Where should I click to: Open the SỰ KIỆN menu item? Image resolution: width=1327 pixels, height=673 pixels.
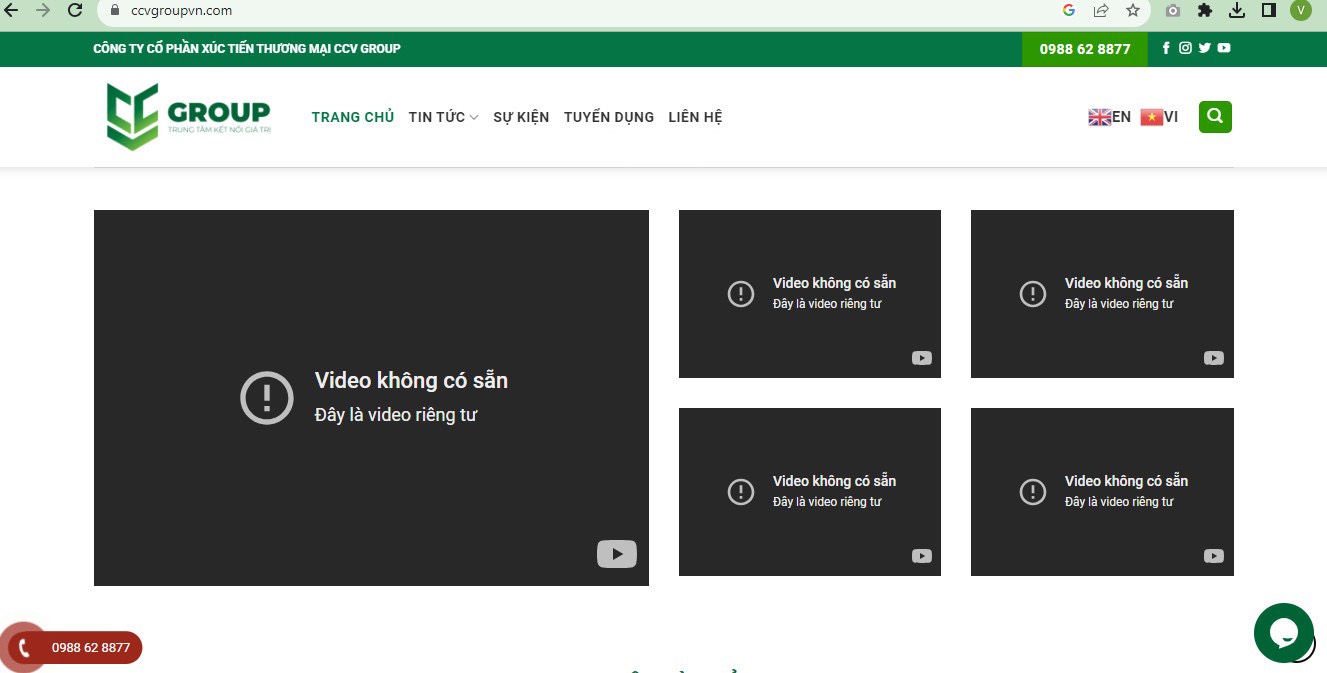(x=521, y=117)
